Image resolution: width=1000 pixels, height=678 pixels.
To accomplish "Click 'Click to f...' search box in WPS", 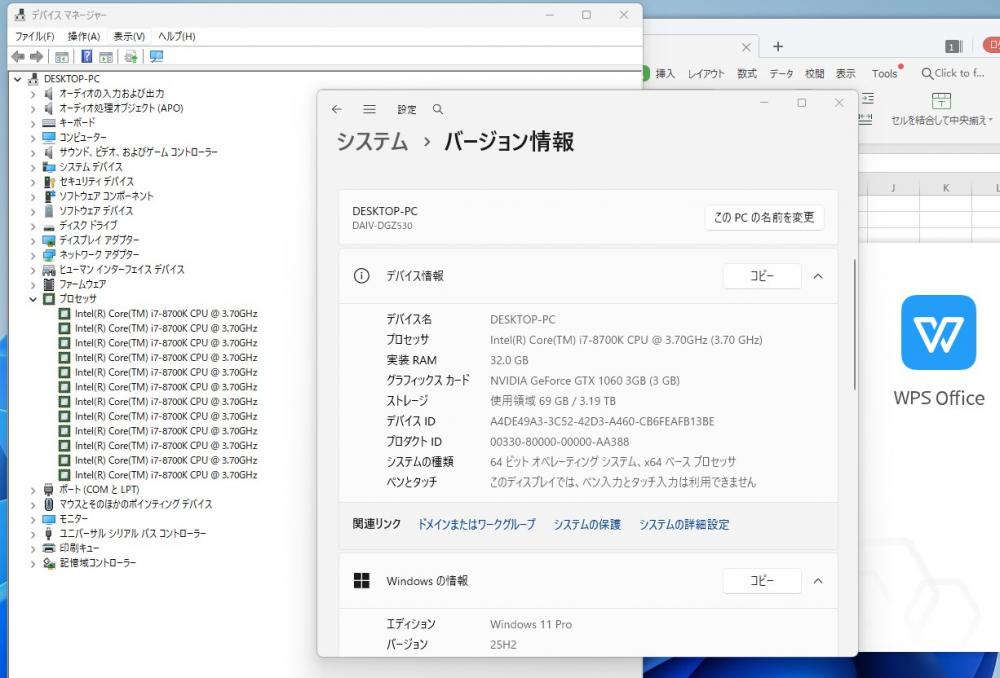I will tap(953, 73).
